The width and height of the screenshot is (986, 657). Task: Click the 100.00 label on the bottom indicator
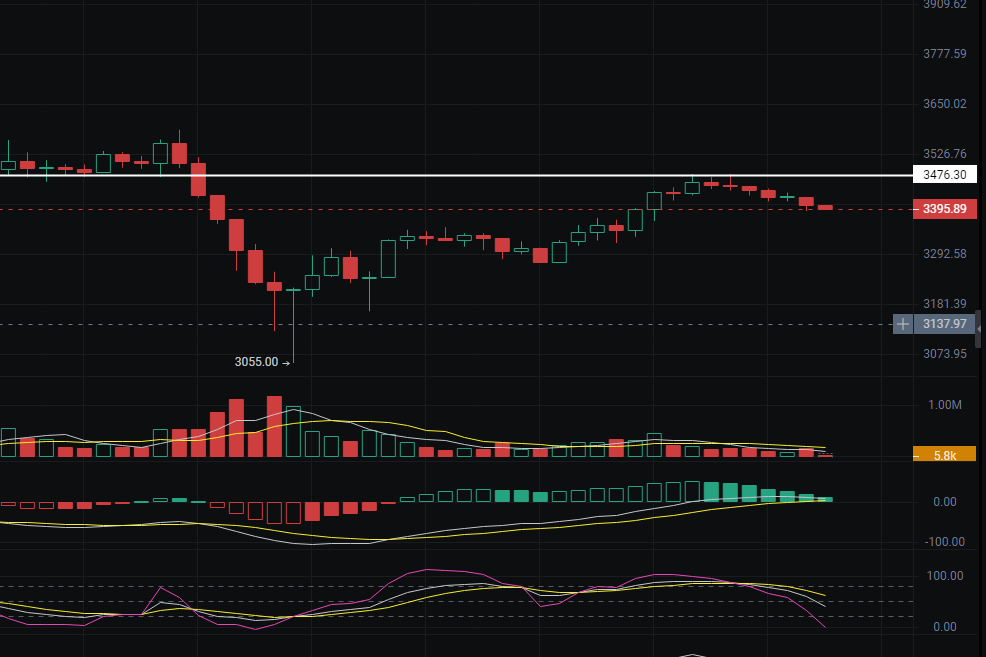[x=944, y=576]
